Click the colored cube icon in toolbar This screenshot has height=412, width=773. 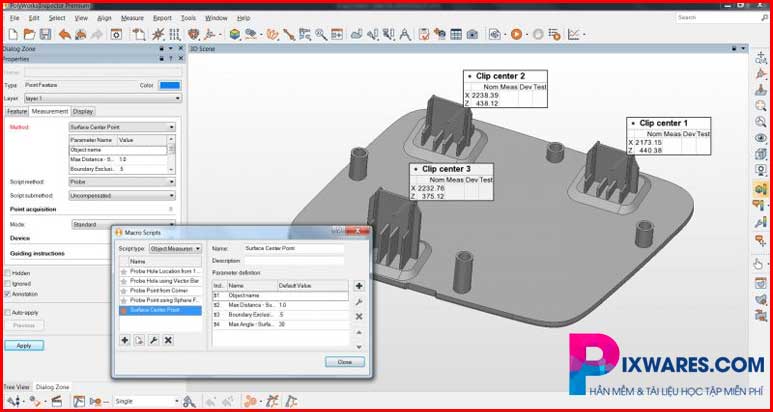pyautogui.click(x=235, y=34)
